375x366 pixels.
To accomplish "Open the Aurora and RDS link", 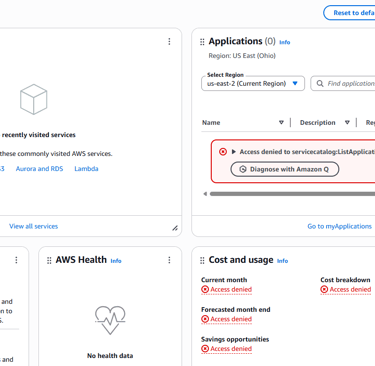I will [39, 169].
